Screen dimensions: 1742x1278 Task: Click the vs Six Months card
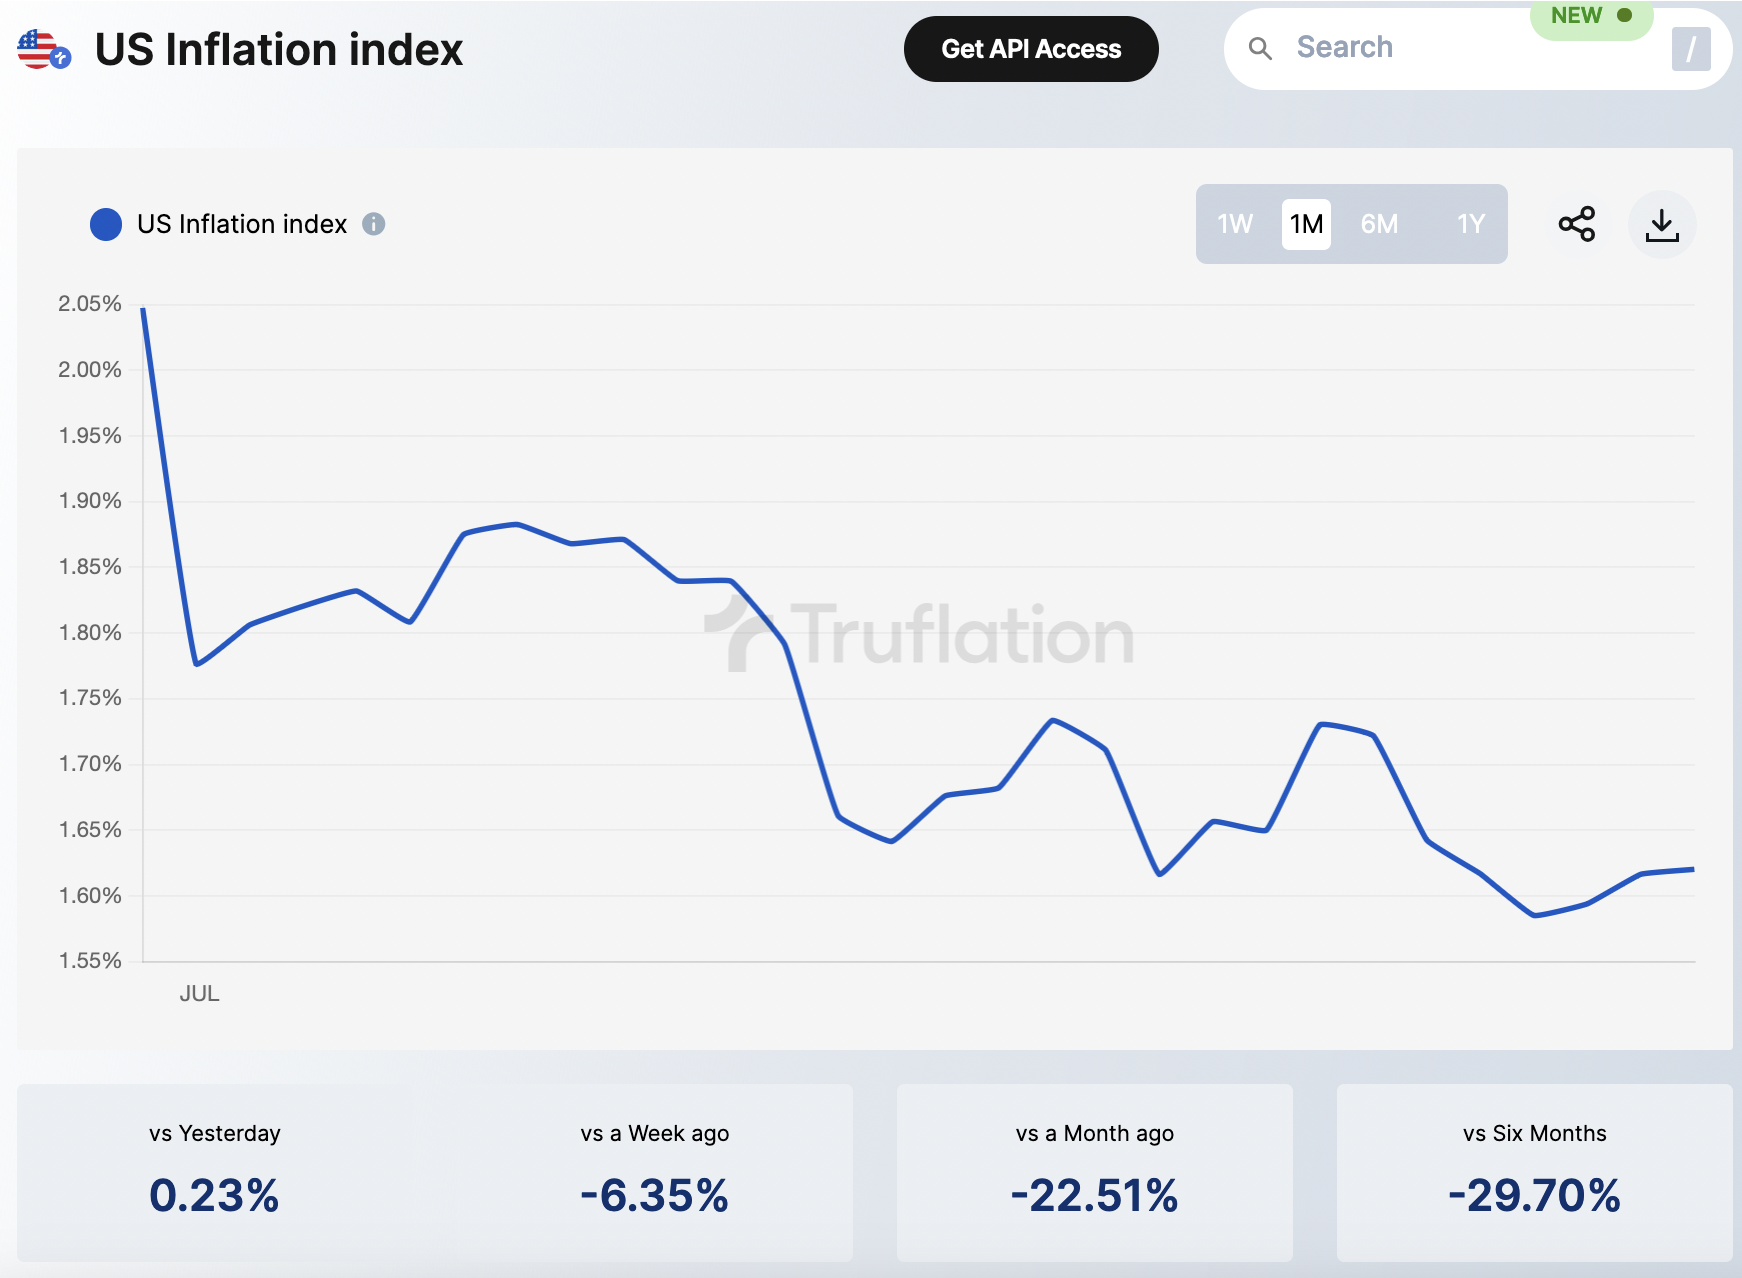(x=1534, y=1172)
